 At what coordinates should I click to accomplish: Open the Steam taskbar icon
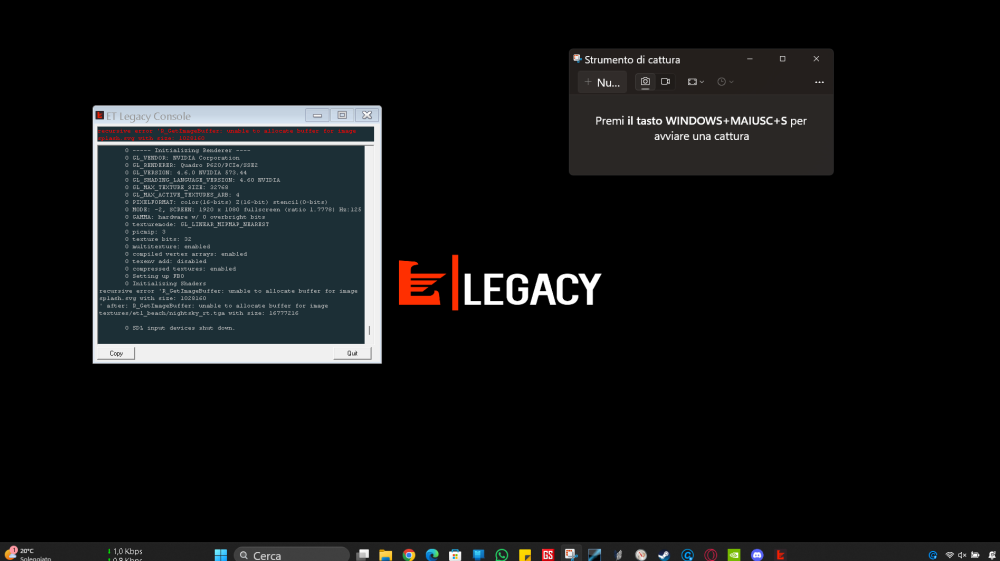(664, 555)
